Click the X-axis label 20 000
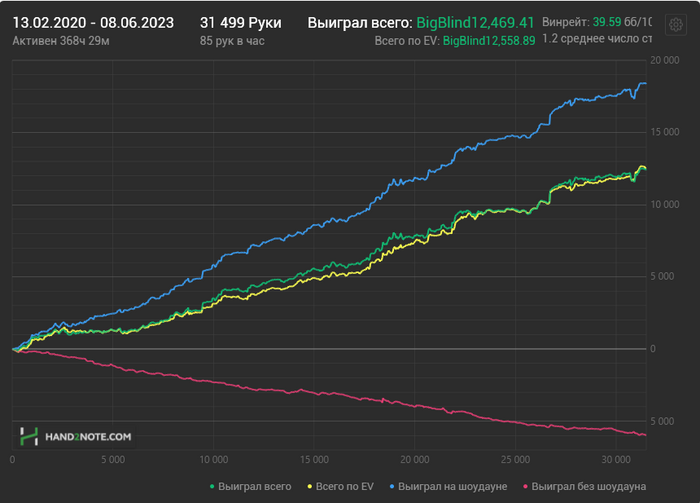700x503 pixels. [x=415, y=460]
